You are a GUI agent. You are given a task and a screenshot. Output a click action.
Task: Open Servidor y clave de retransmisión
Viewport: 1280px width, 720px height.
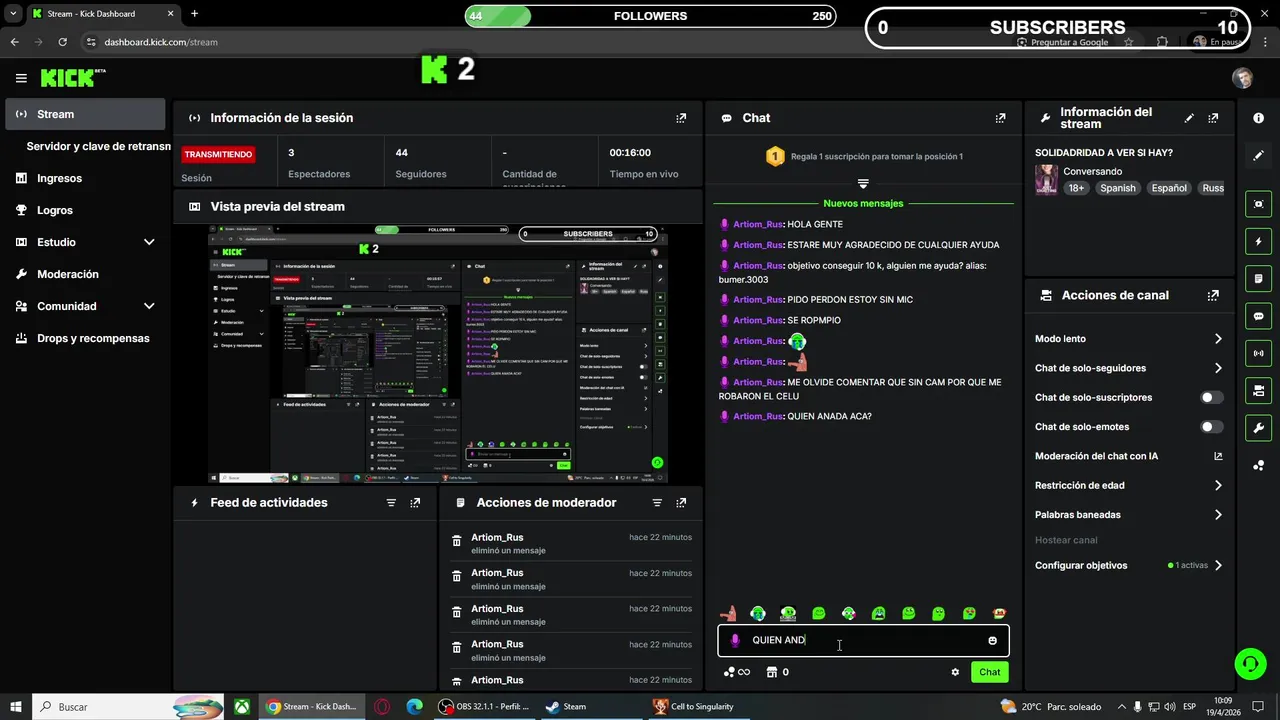98,146
